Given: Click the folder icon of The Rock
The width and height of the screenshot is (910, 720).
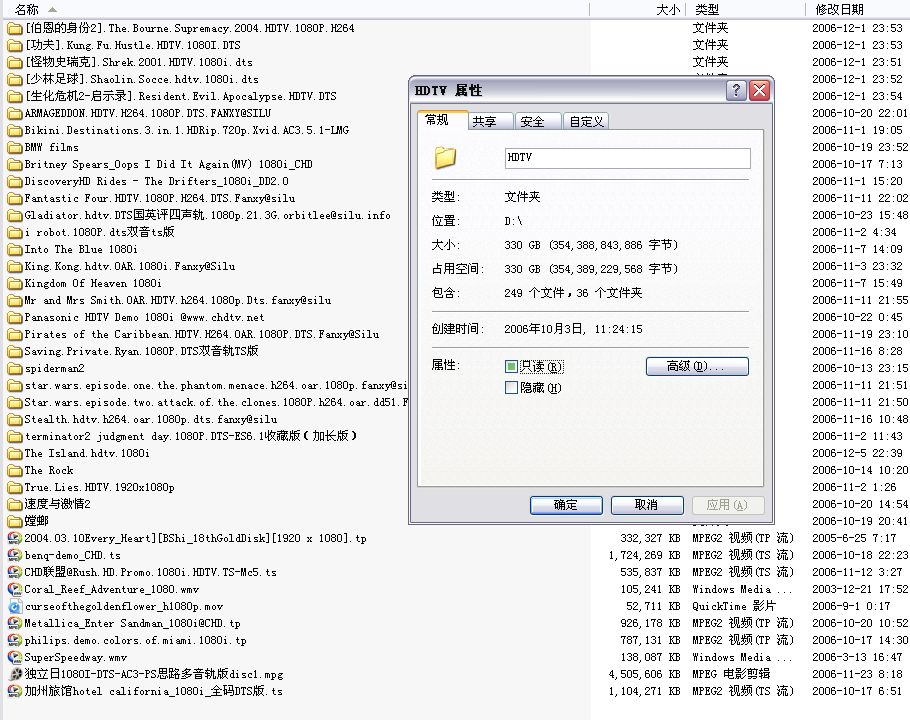Looking at the screenshot, I should (x=14, y=471).
